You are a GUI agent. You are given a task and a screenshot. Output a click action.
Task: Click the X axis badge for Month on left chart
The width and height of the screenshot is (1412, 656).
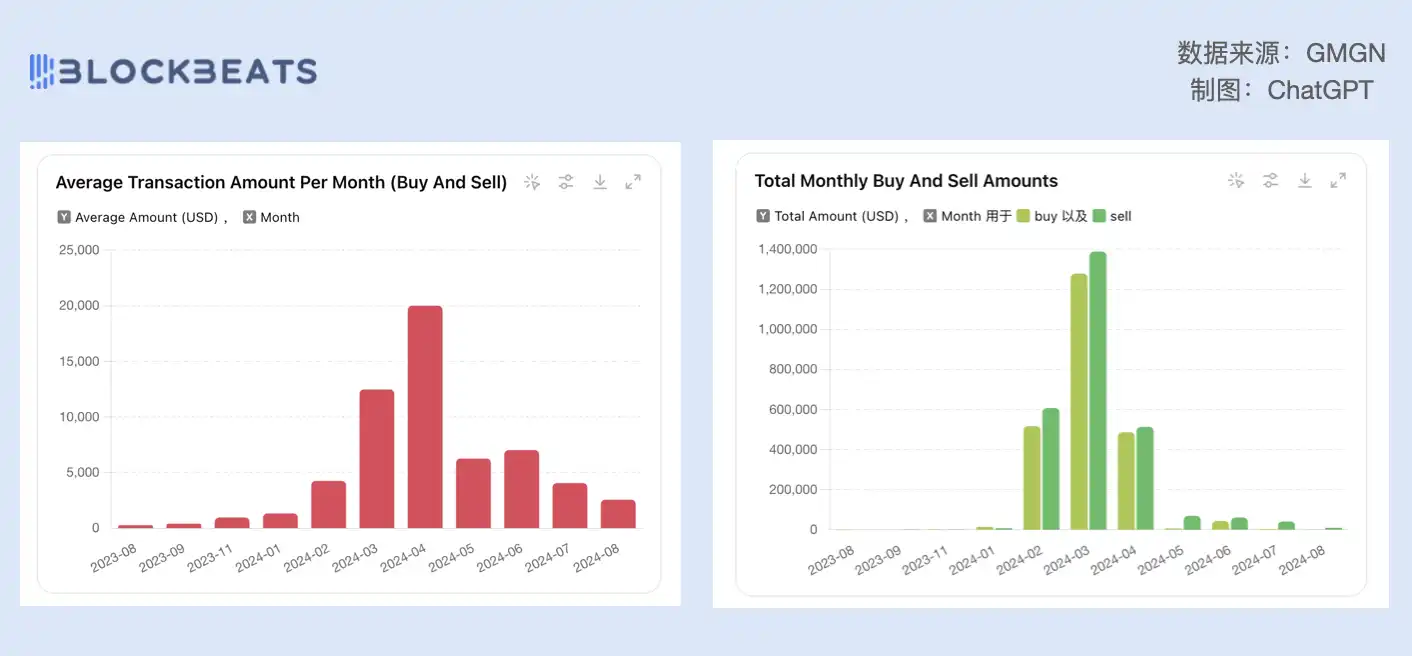(250, 217)
